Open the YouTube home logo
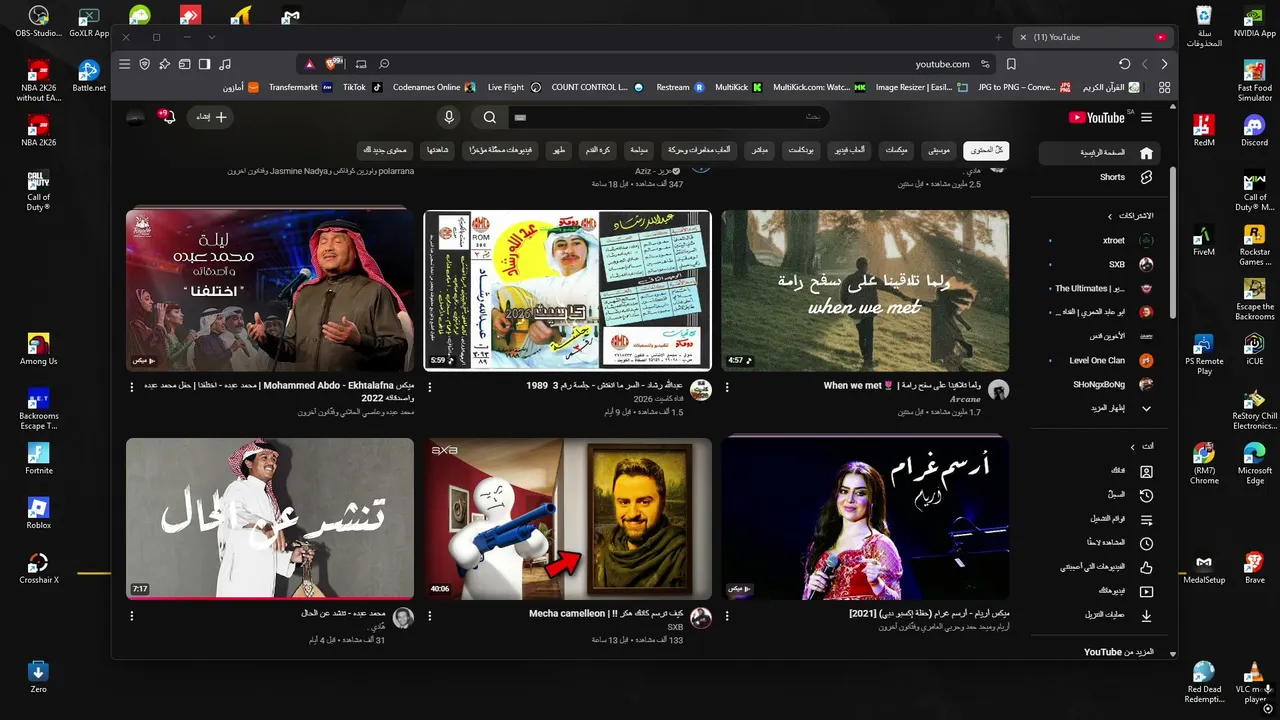 (x=1096, y=117)
